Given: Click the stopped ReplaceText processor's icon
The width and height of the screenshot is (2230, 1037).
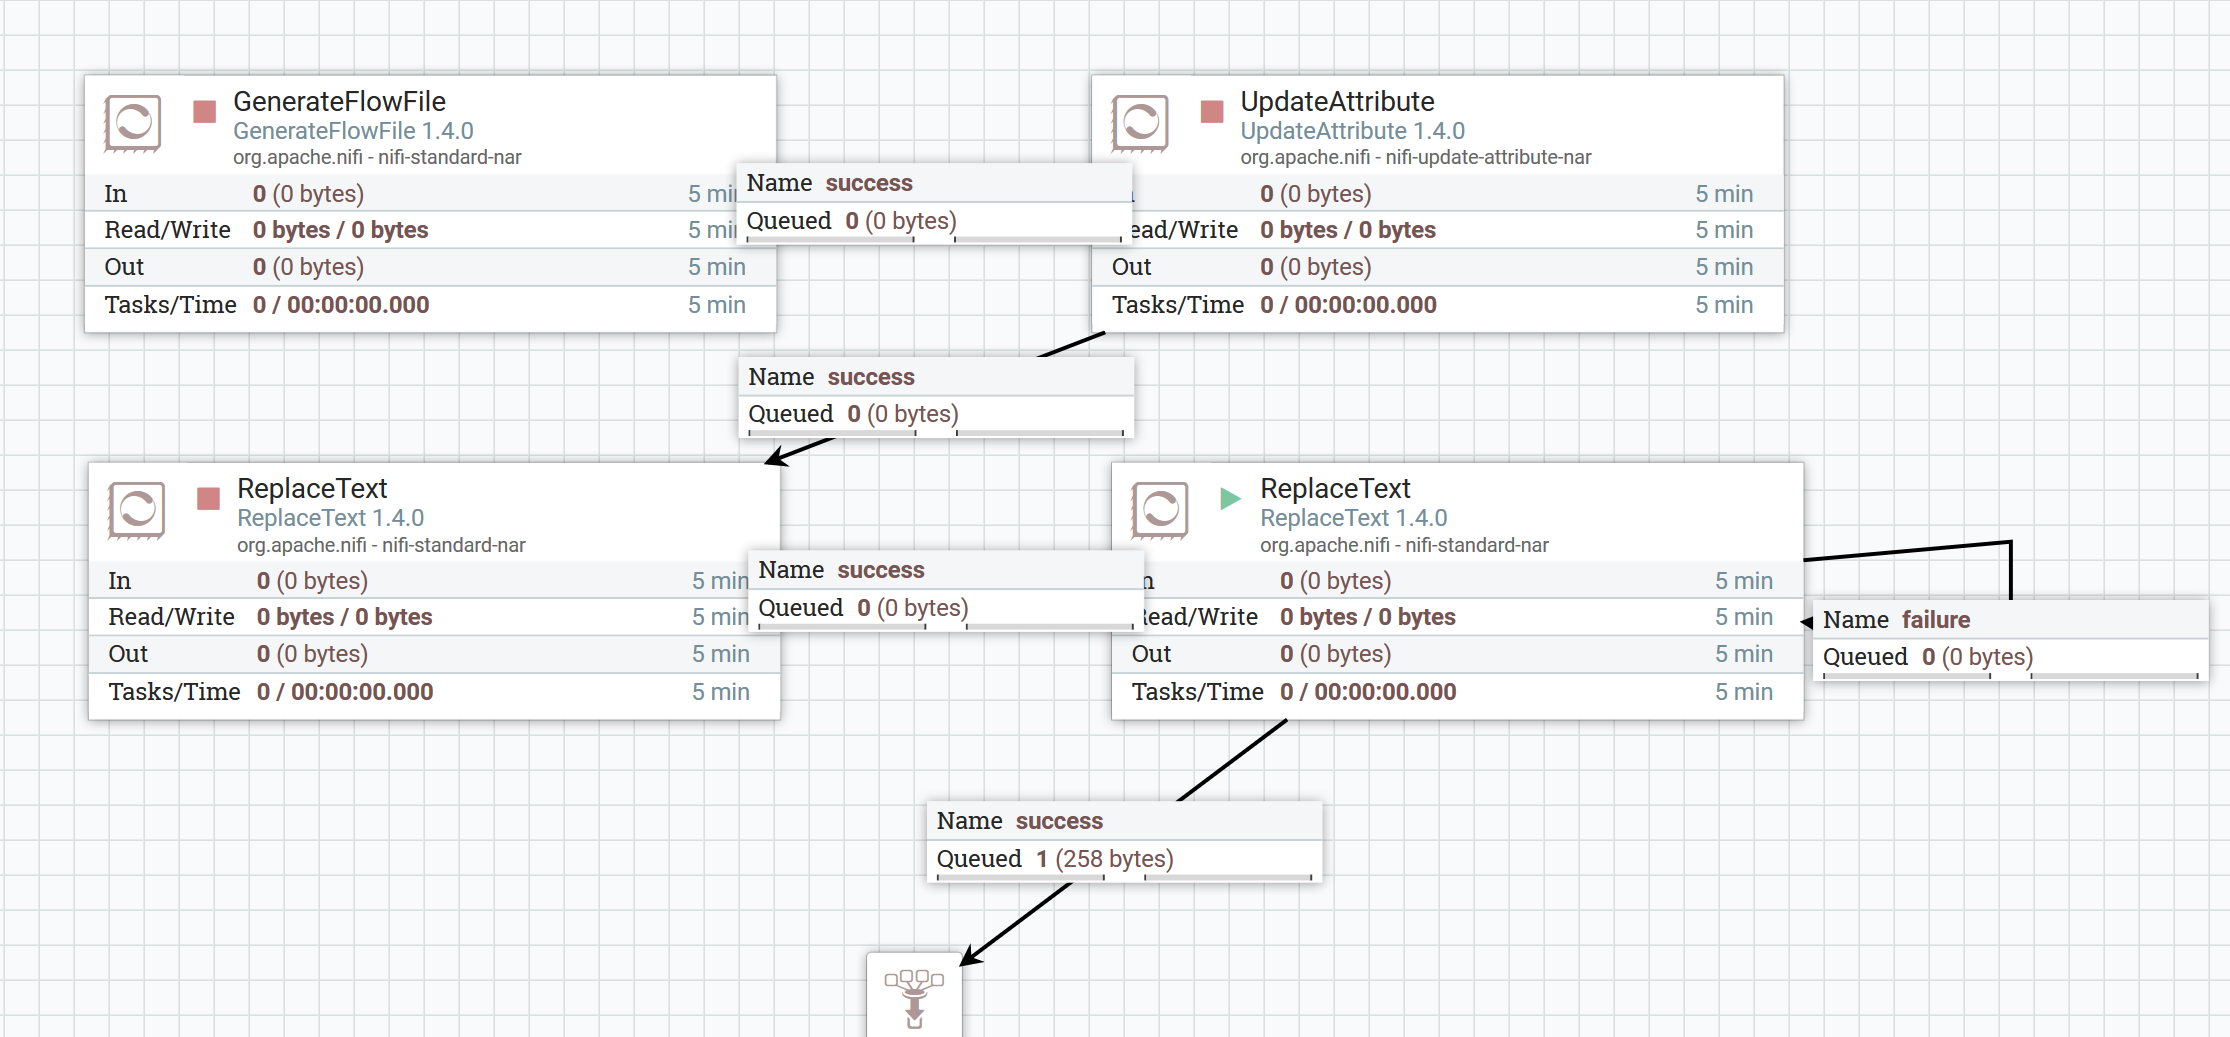Looking at the screenshot, I should (x=137, y=510).
